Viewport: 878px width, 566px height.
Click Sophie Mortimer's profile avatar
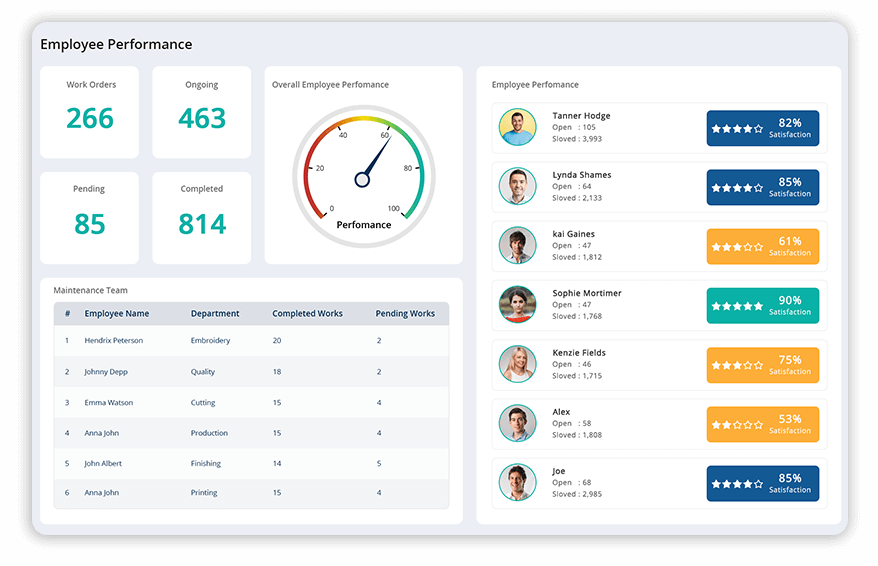click(x=517, y=305)
